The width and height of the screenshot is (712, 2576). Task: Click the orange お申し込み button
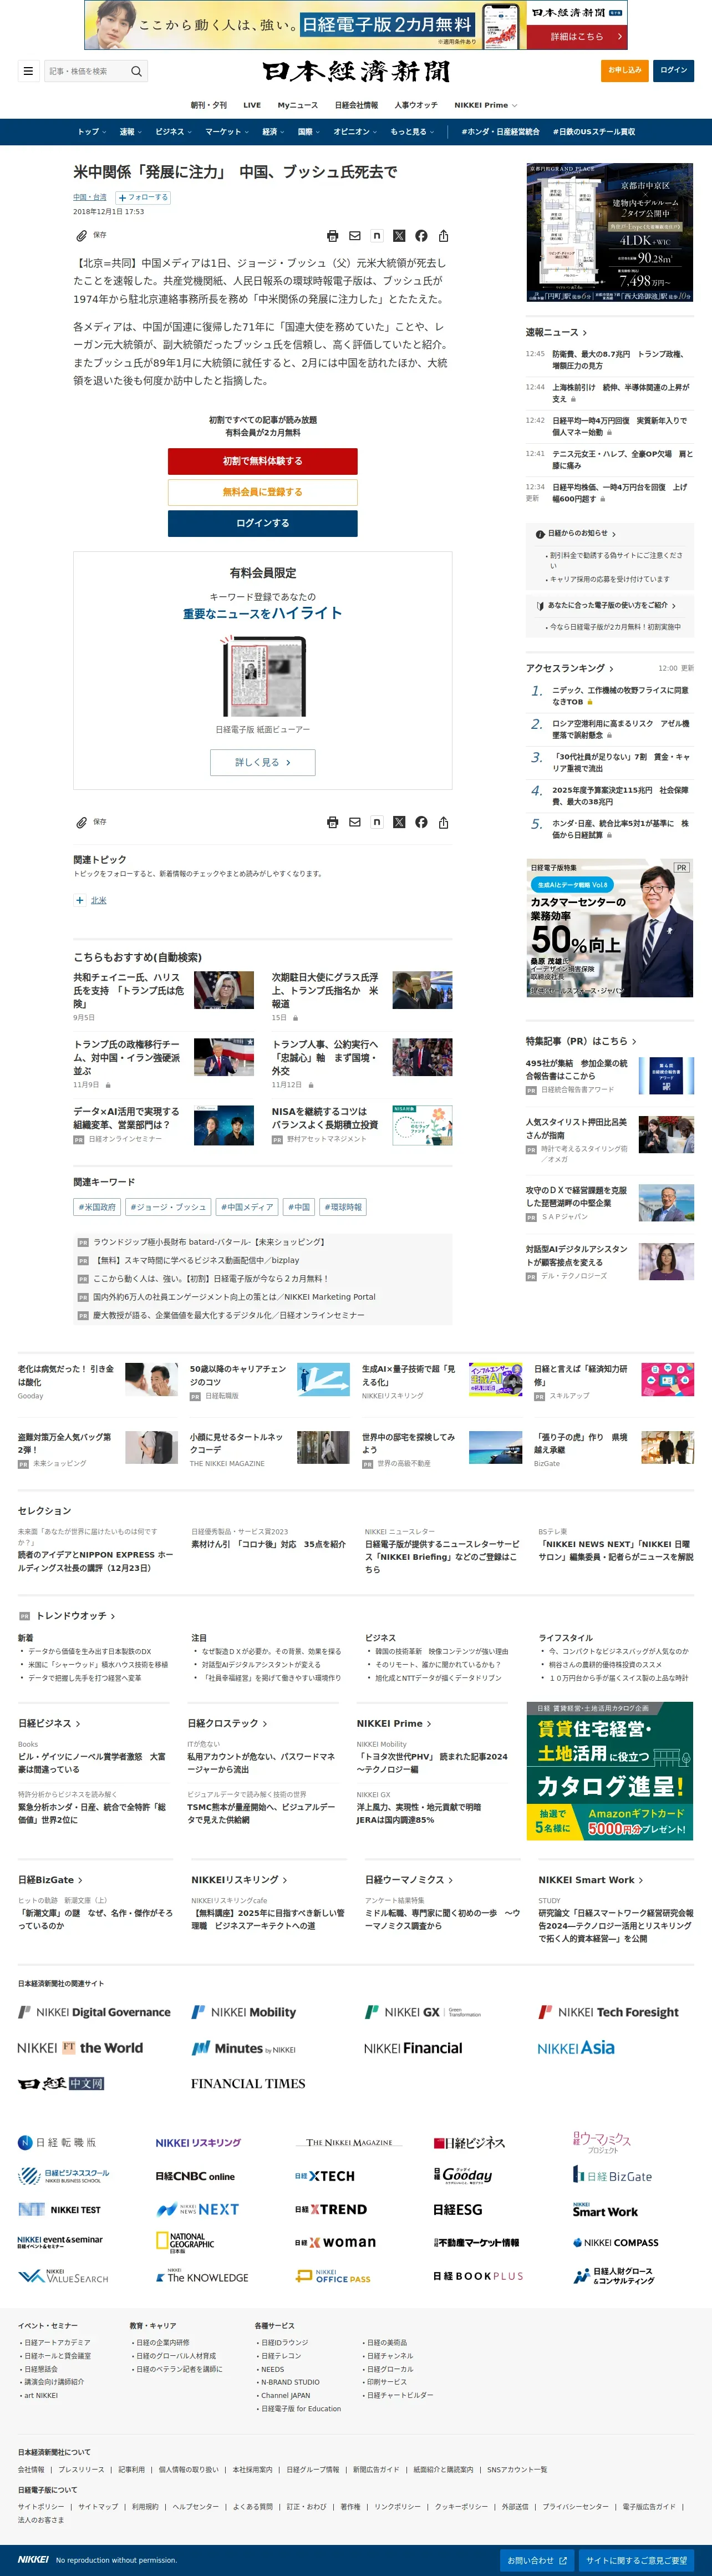tap(624, 70)
